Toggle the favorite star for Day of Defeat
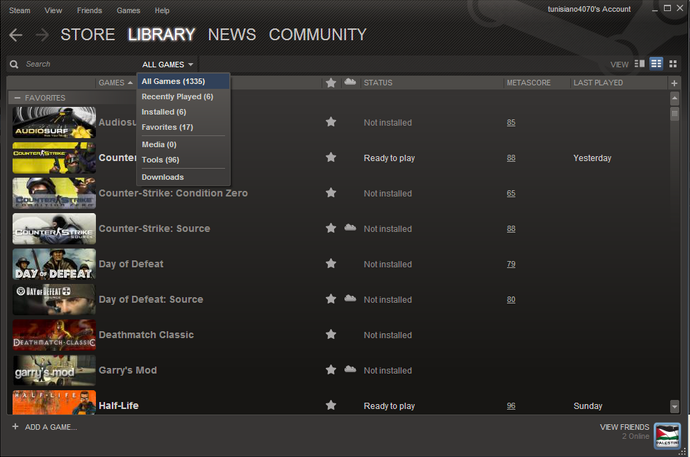 tap(331, 263)
